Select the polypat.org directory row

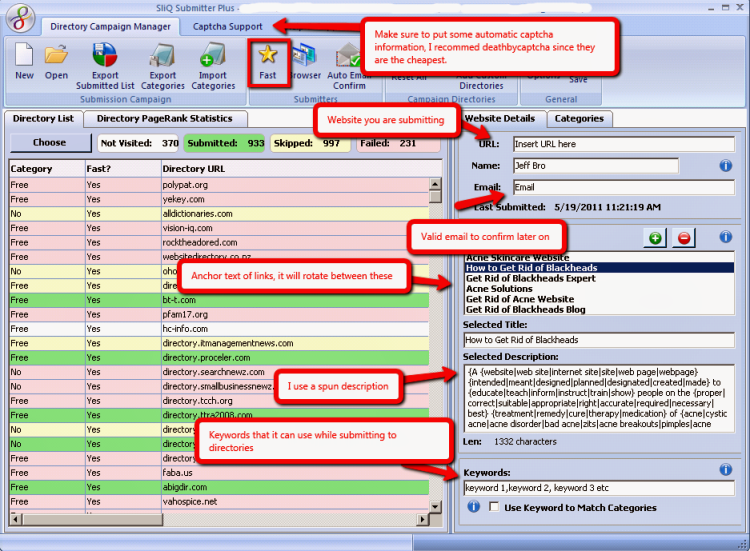pyautogui.click(x=219, y=185)
